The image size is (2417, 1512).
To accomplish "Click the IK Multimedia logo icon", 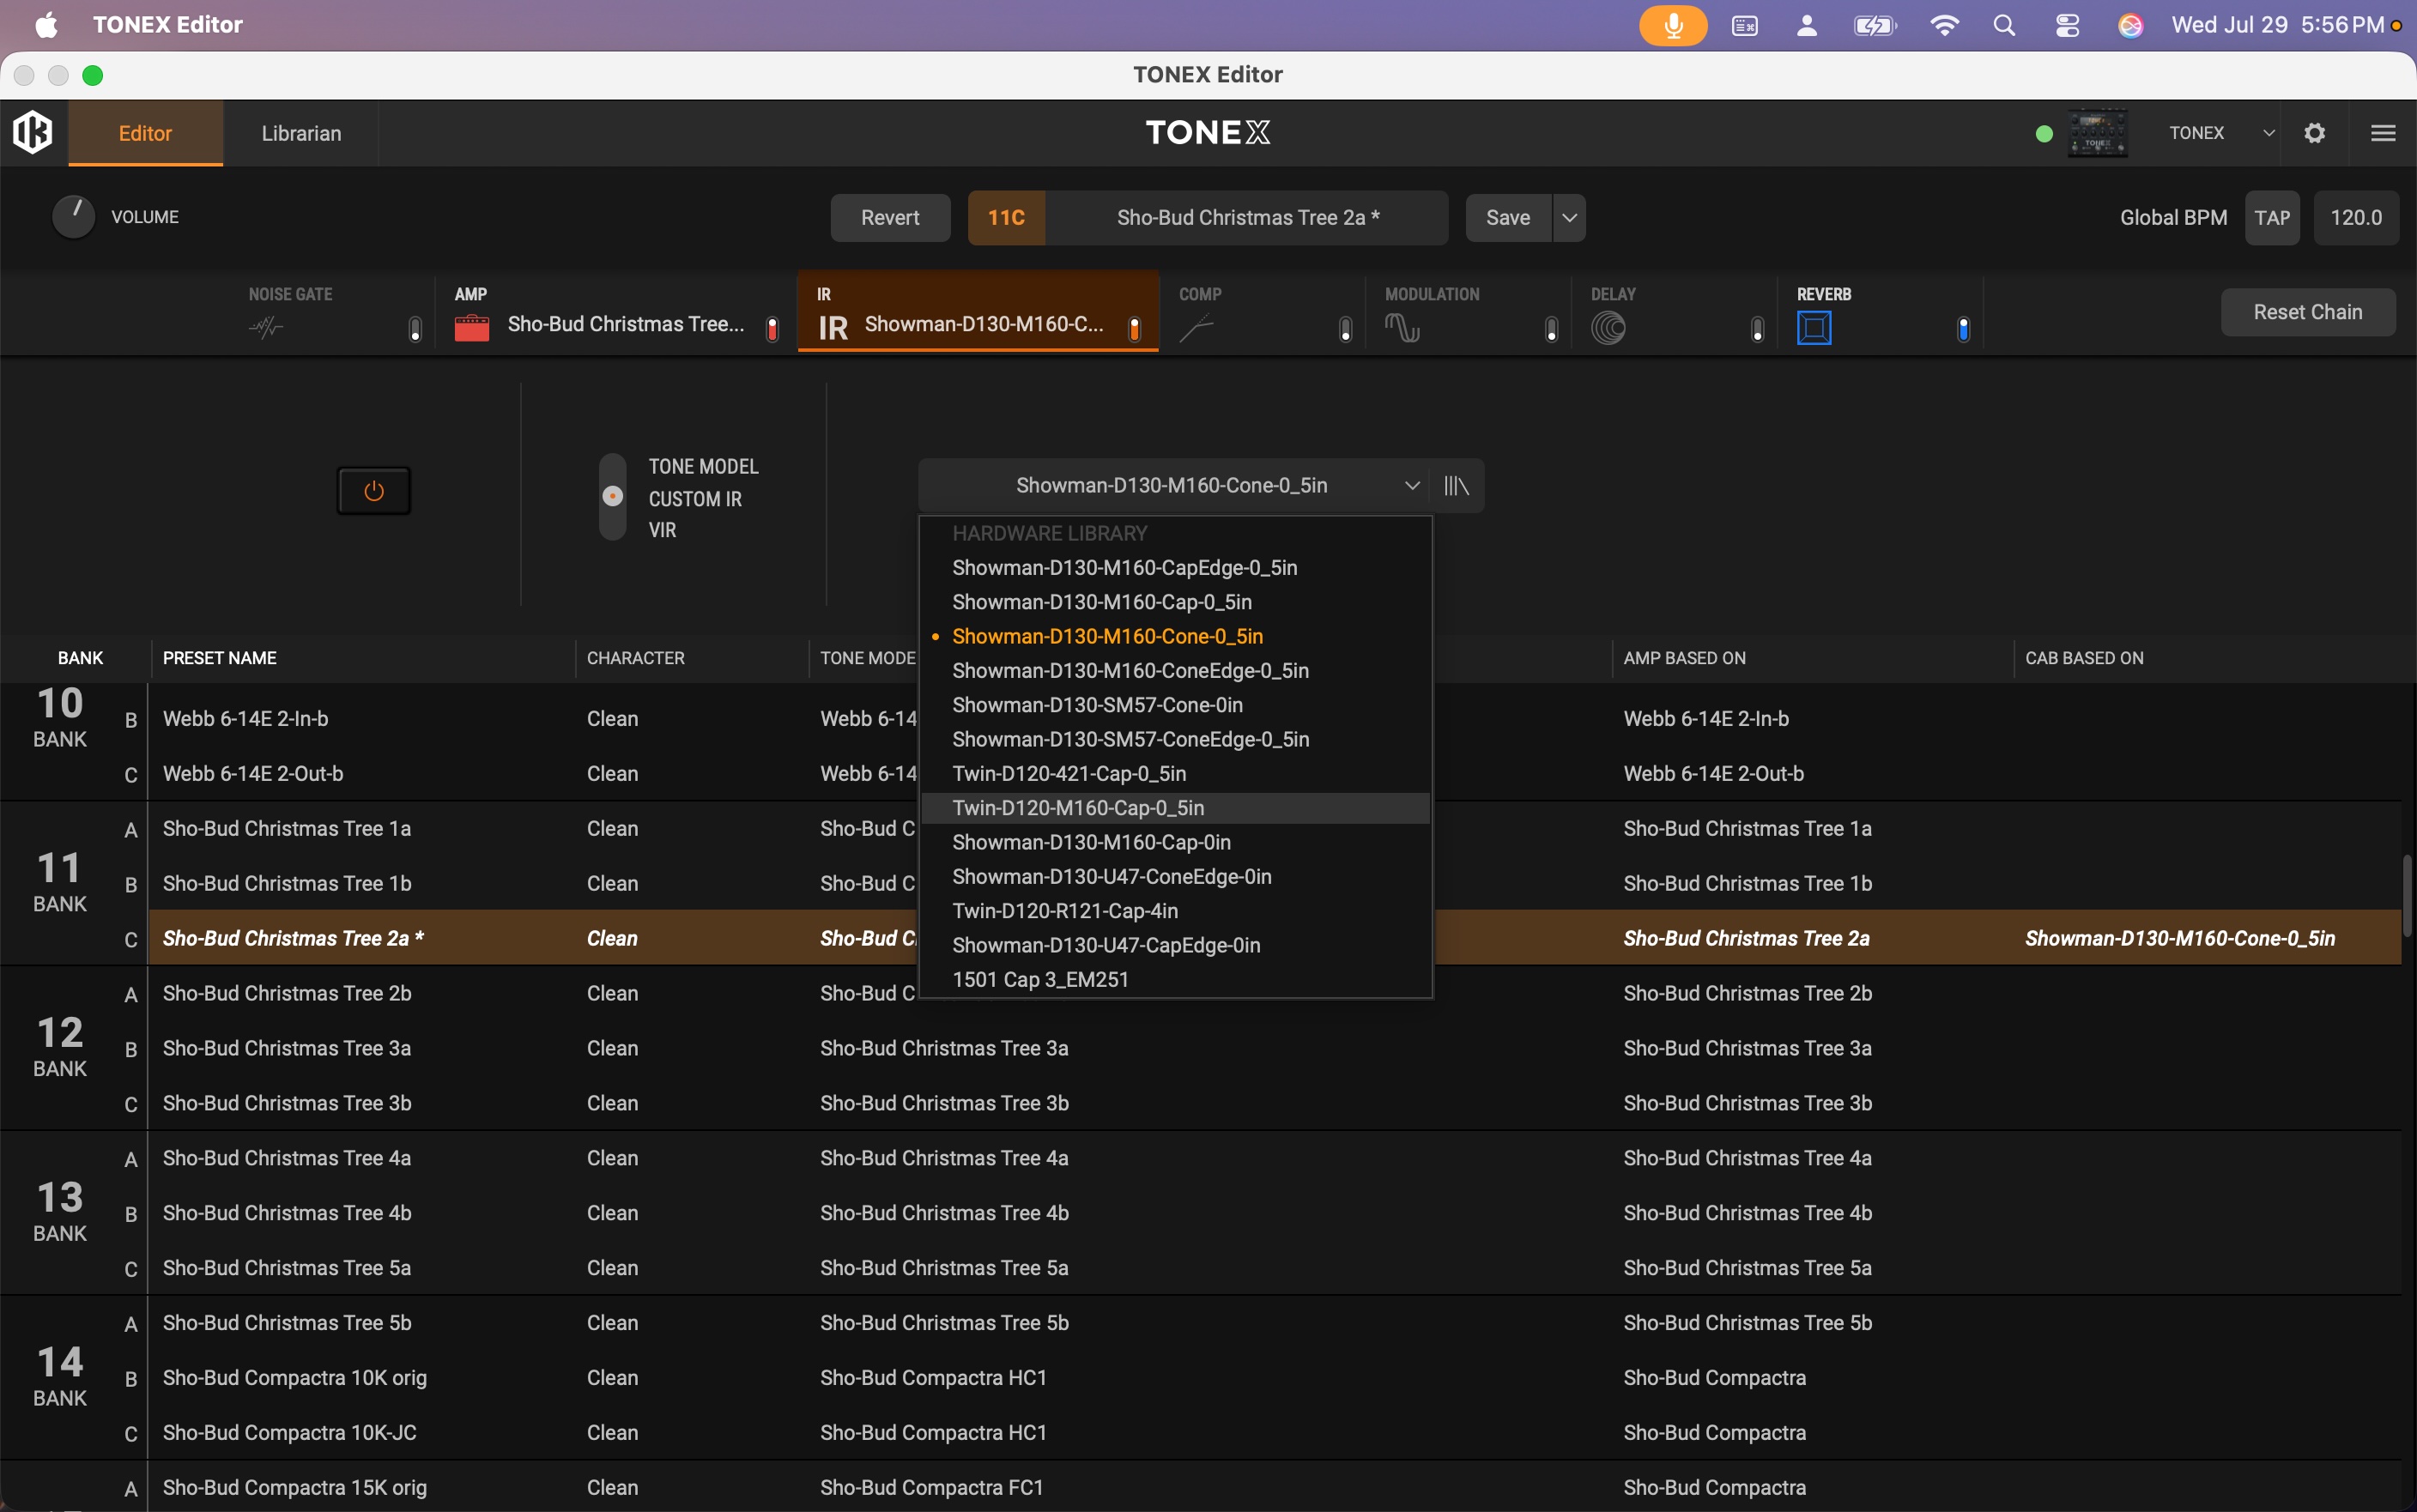I will [33, 132].
